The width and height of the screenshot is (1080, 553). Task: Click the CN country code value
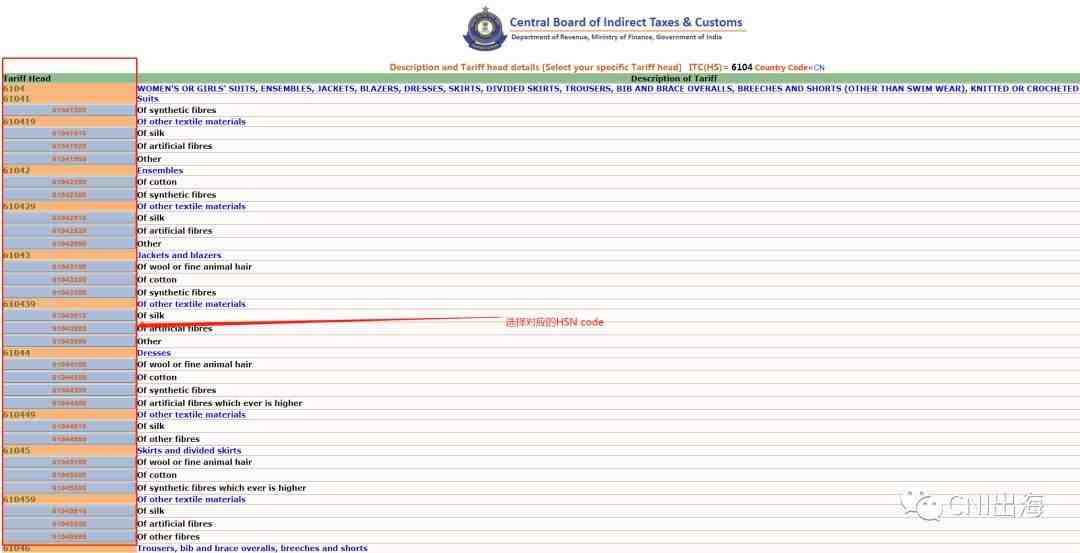tap(819, 68)
